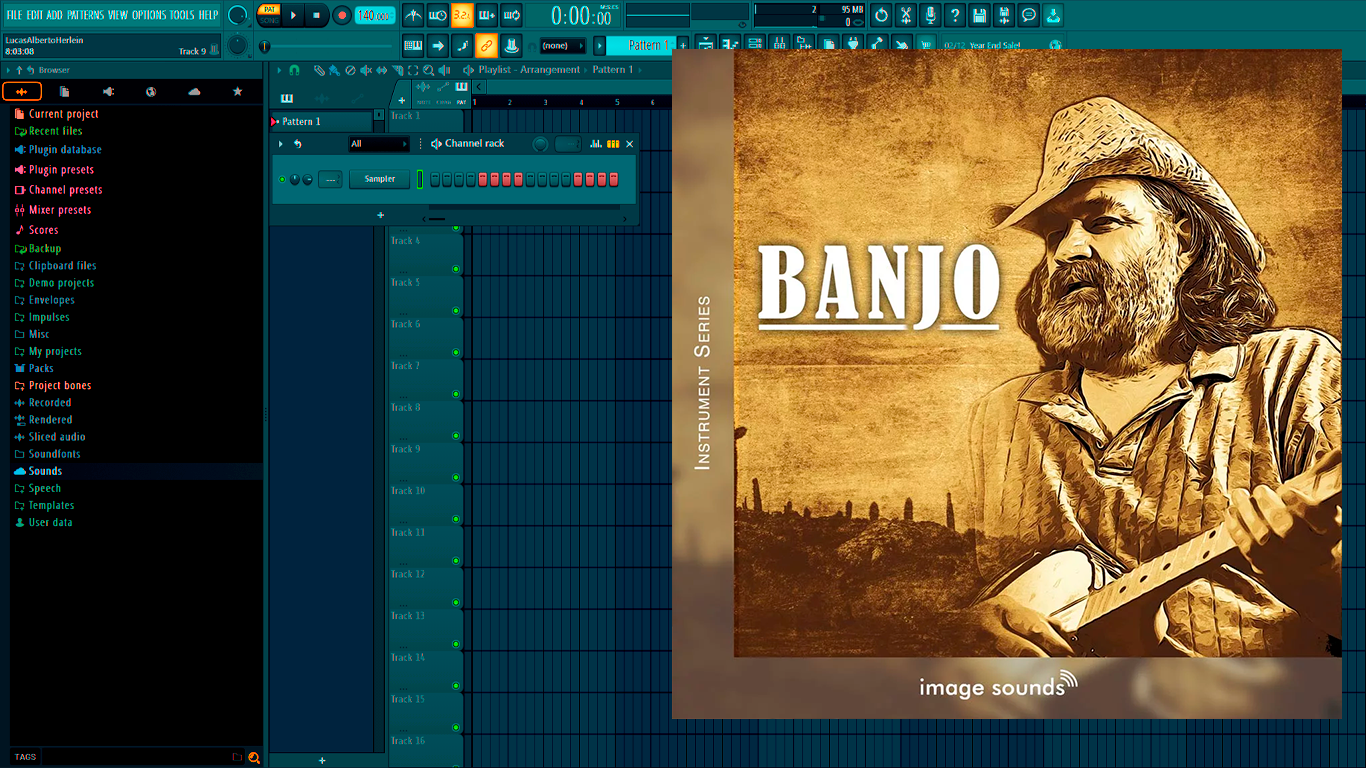1366x768 pixels.
Task: Open the Pattern 1 selector in toolbar
Action: (642, 45)
